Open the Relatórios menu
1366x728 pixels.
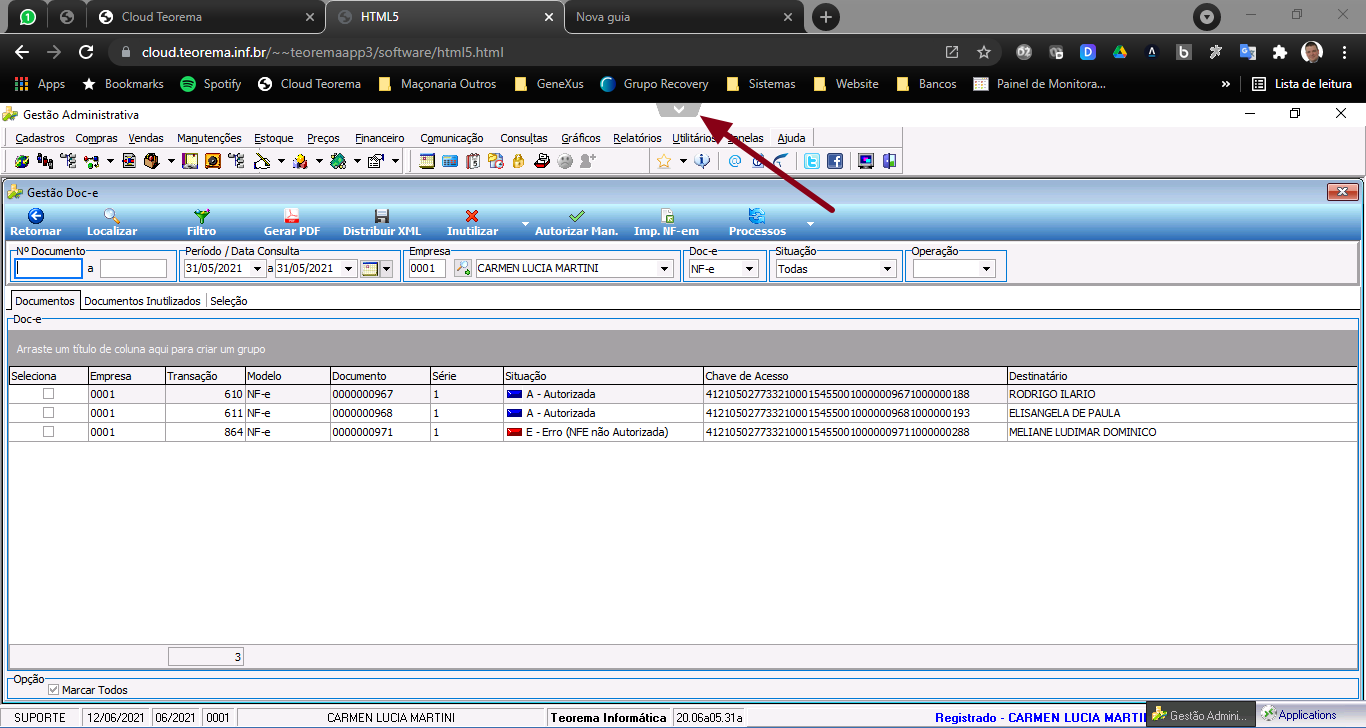[x=637, y=138]
